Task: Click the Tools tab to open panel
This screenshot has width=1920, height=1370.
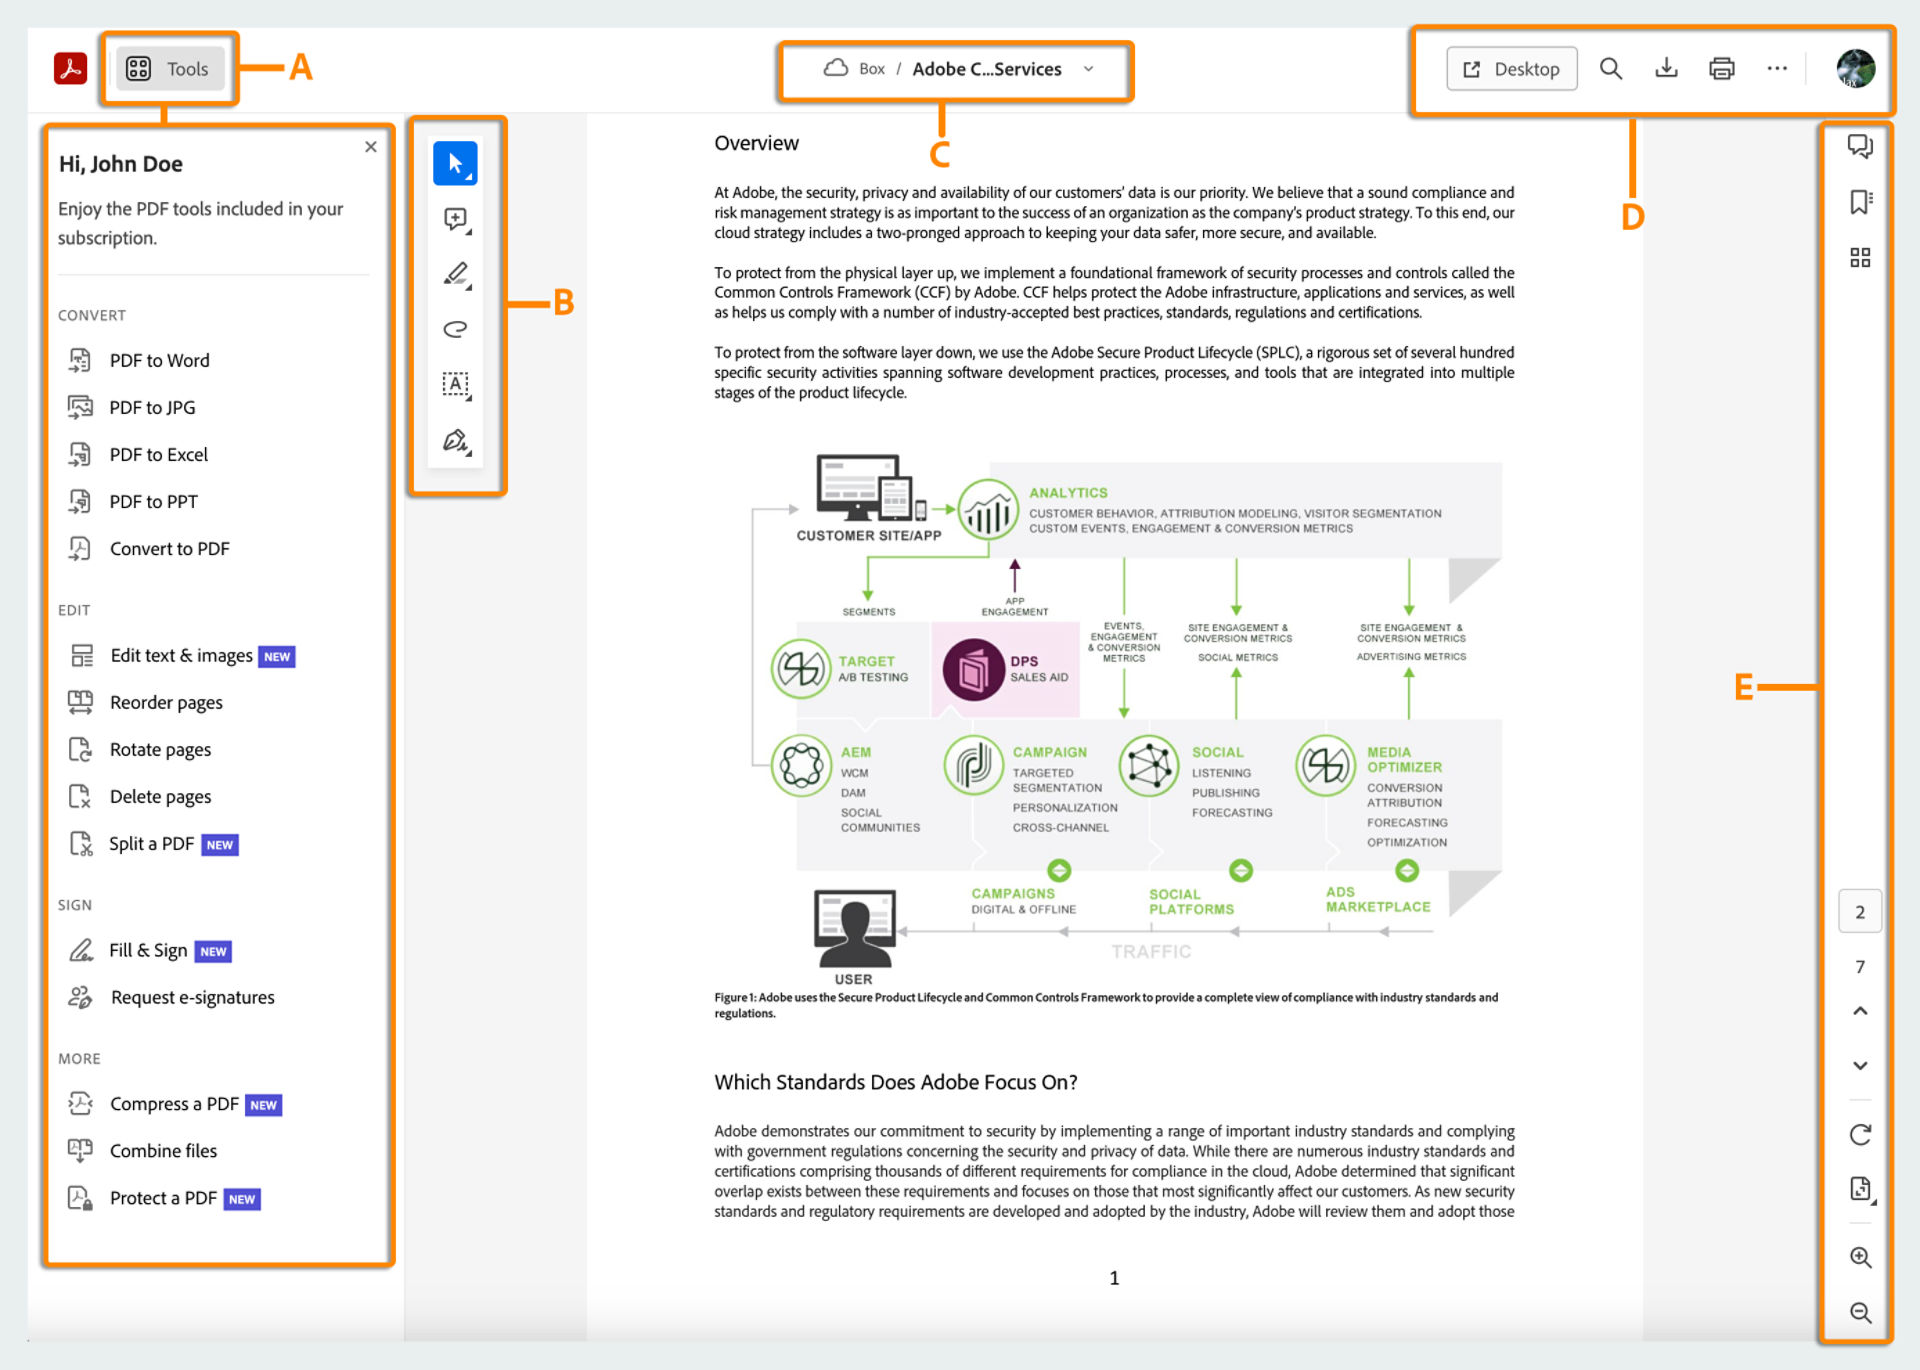Action: click(x=168, y=68)
